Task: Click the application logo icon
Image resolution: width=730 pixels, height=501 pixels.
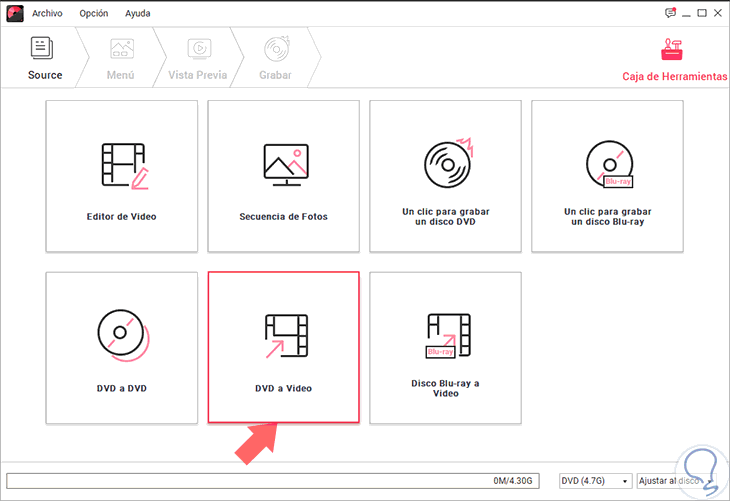Action: pyautogui.click(x=15, y=14)
